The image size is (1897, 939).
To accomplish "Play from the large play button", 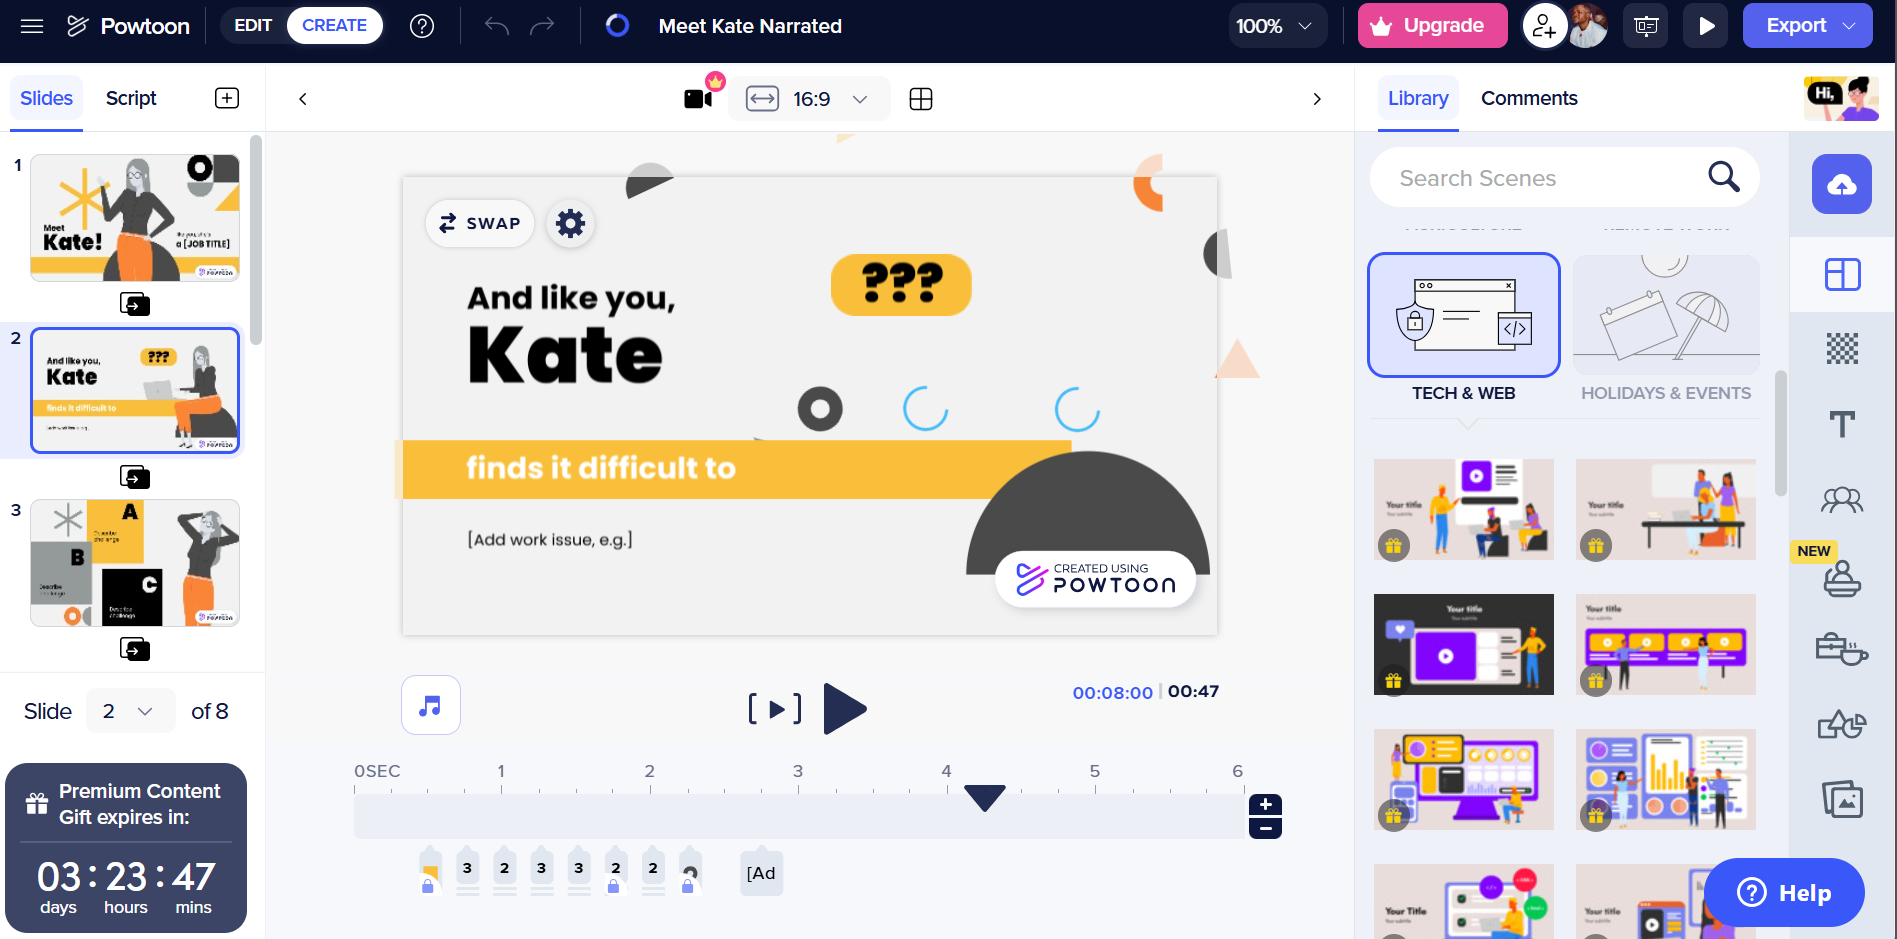I will tap(845, 709).
